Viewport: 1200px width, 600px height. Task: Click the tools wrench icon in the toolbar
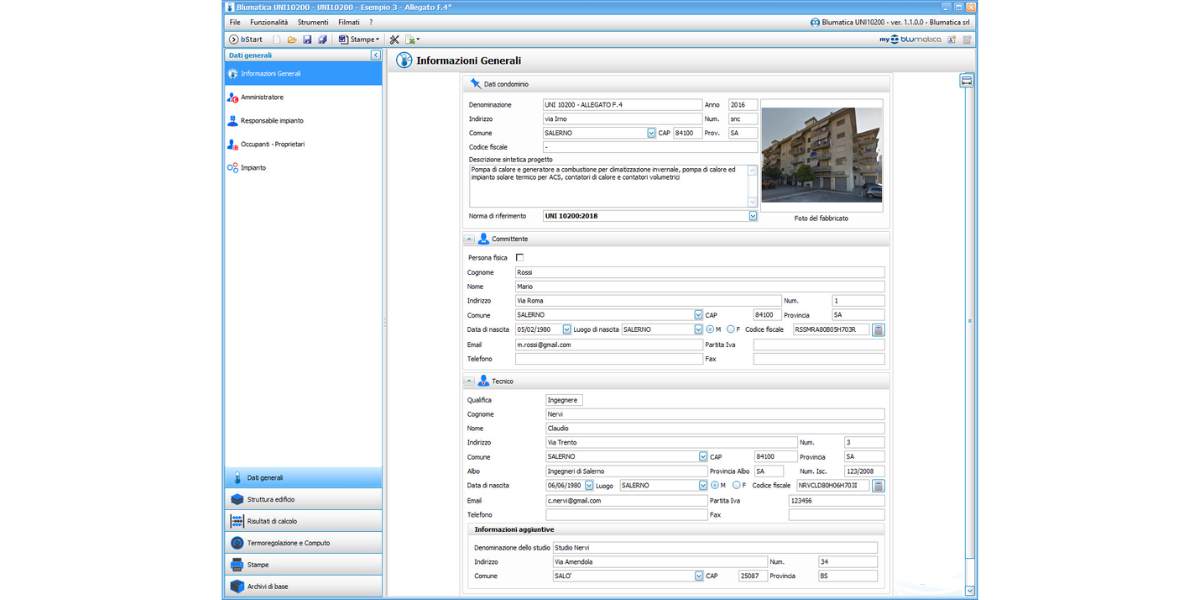pyautogui.click(x=395, y=40)
